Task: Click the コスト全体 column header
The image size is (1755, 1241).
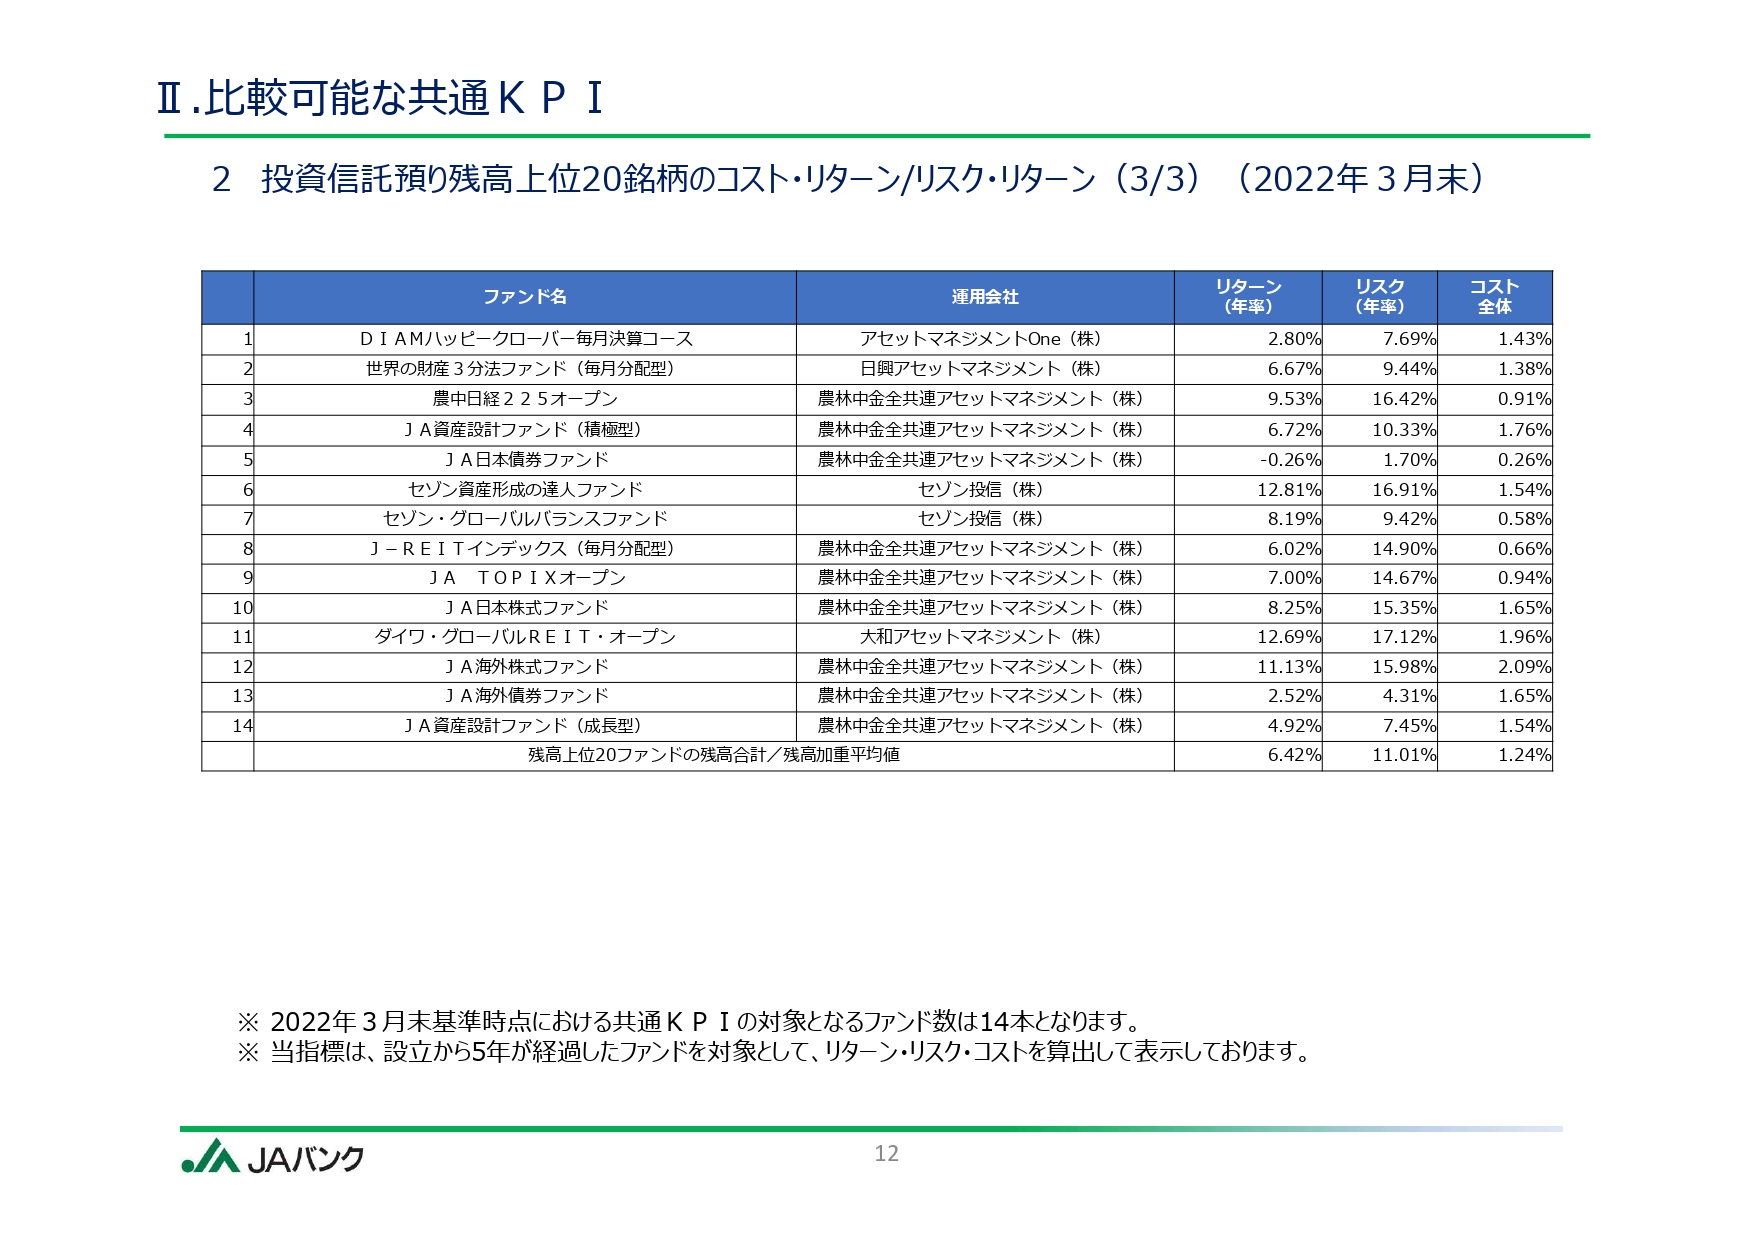Action: pos(1495,297)
